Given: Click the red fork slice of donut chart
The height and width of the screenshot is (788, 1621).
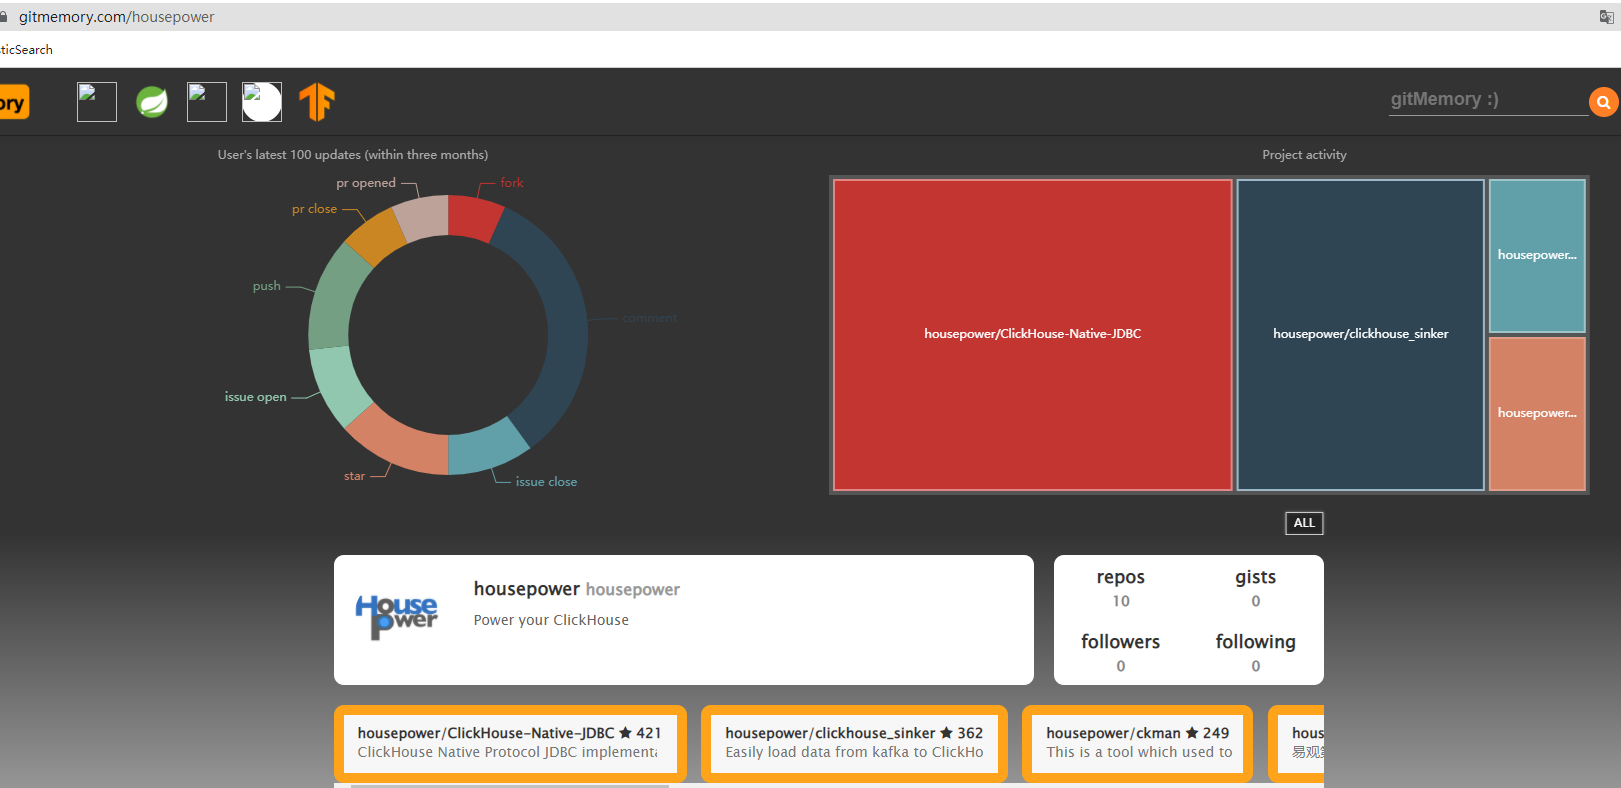Looking at the screenshot, I should click(x=473, y=217).
